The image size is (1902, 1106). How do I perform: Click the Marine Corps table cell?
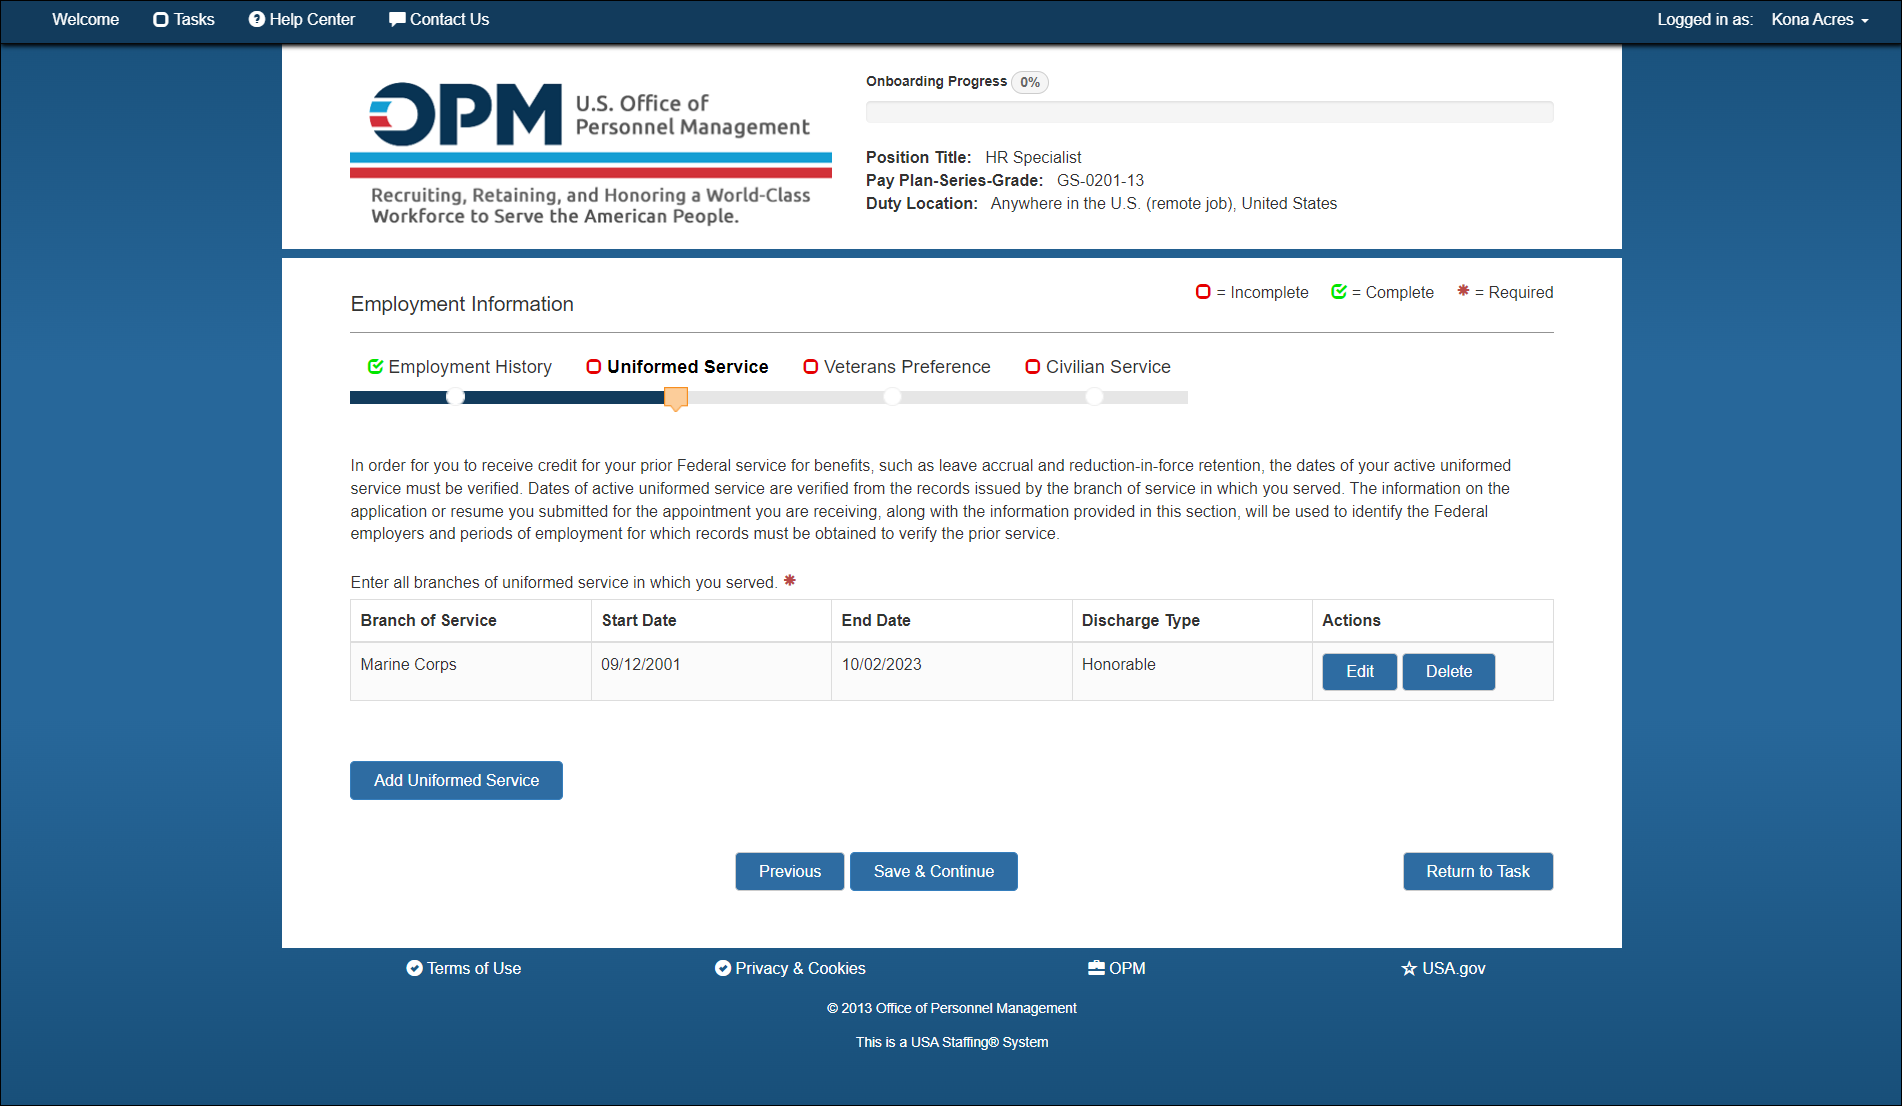(x=470, y=671)
